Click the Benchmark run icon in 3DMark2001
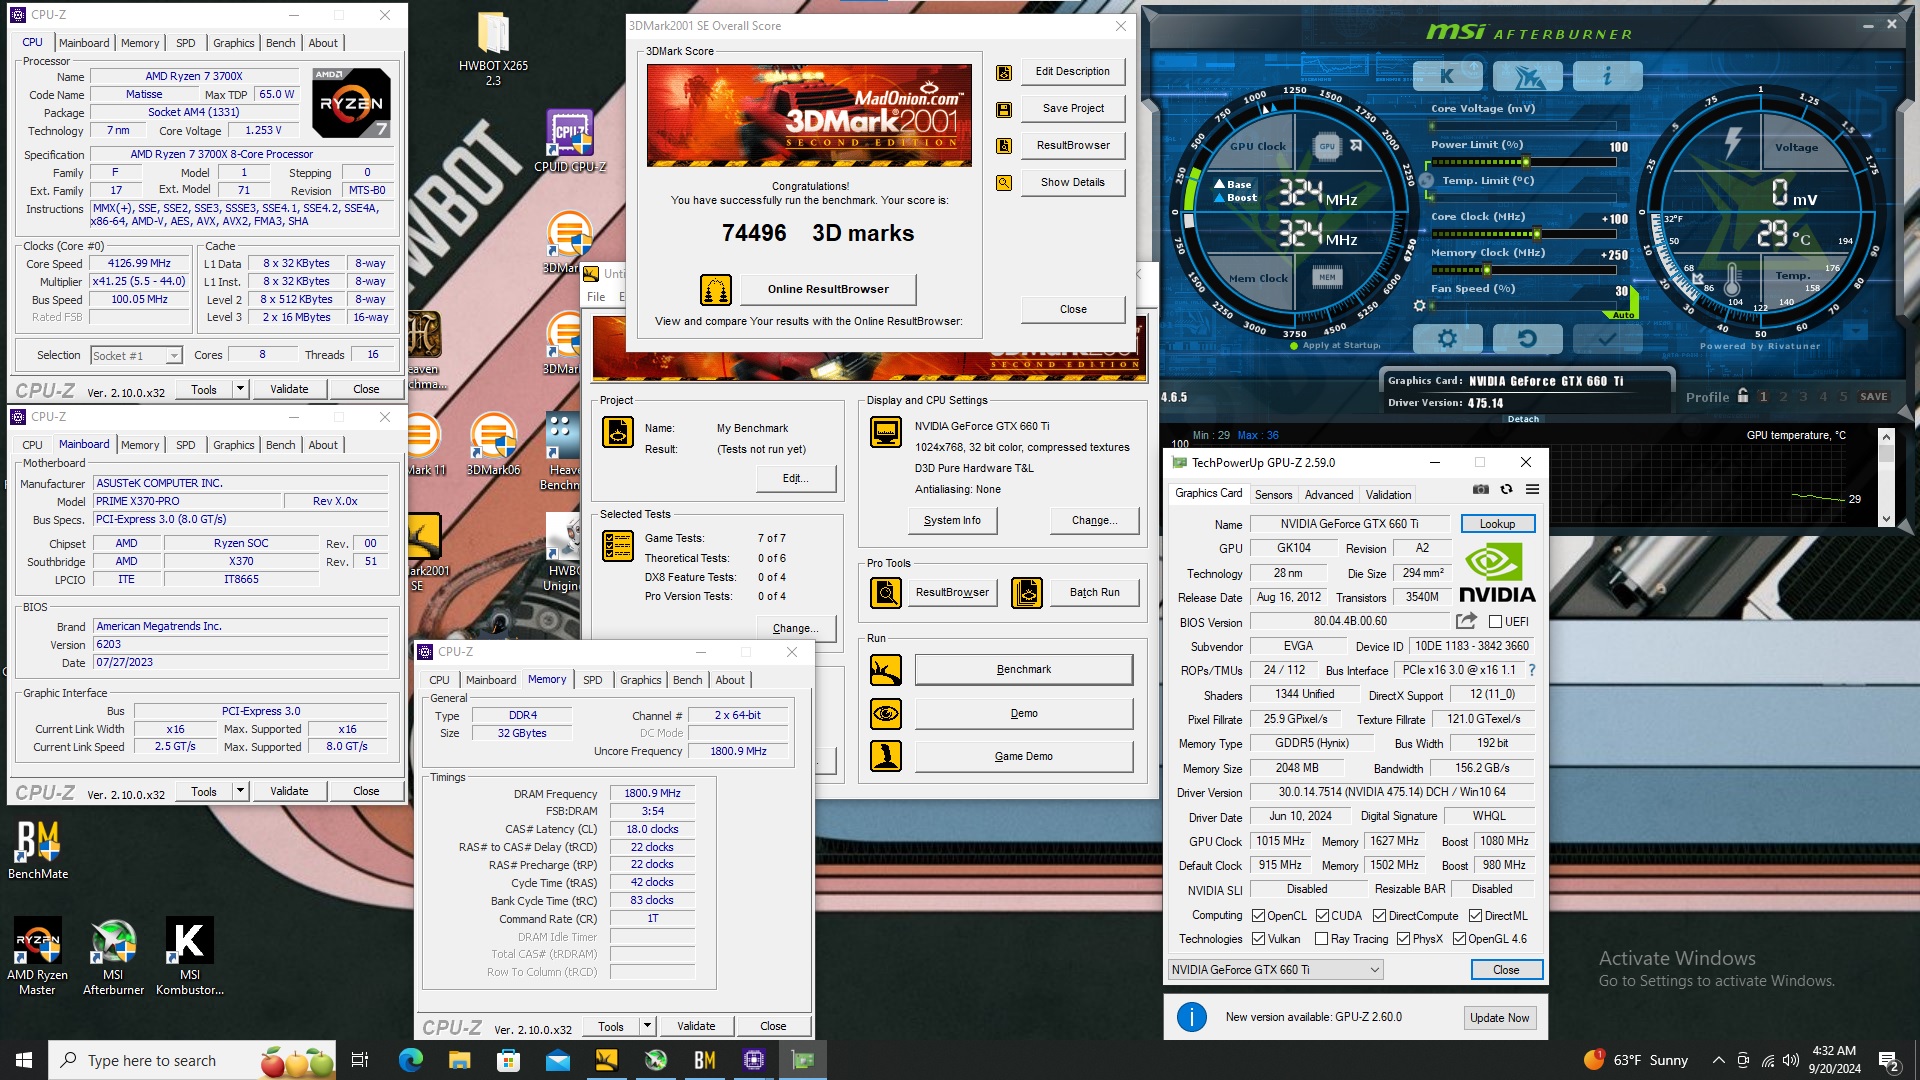This screenshot has height=1080, width=1920. (x=886, y=670)
